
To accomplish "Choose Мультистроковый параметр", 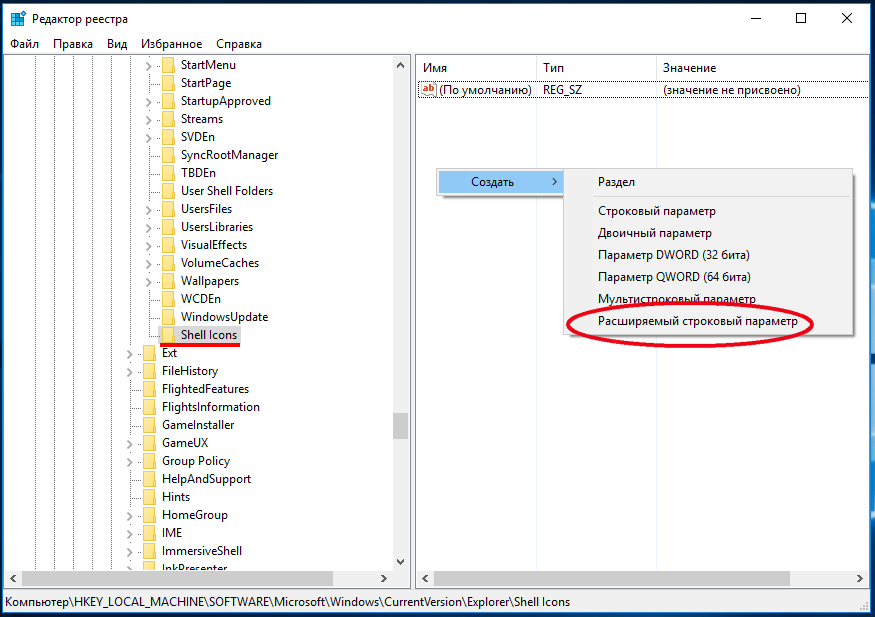I will [x=708, y=299].
